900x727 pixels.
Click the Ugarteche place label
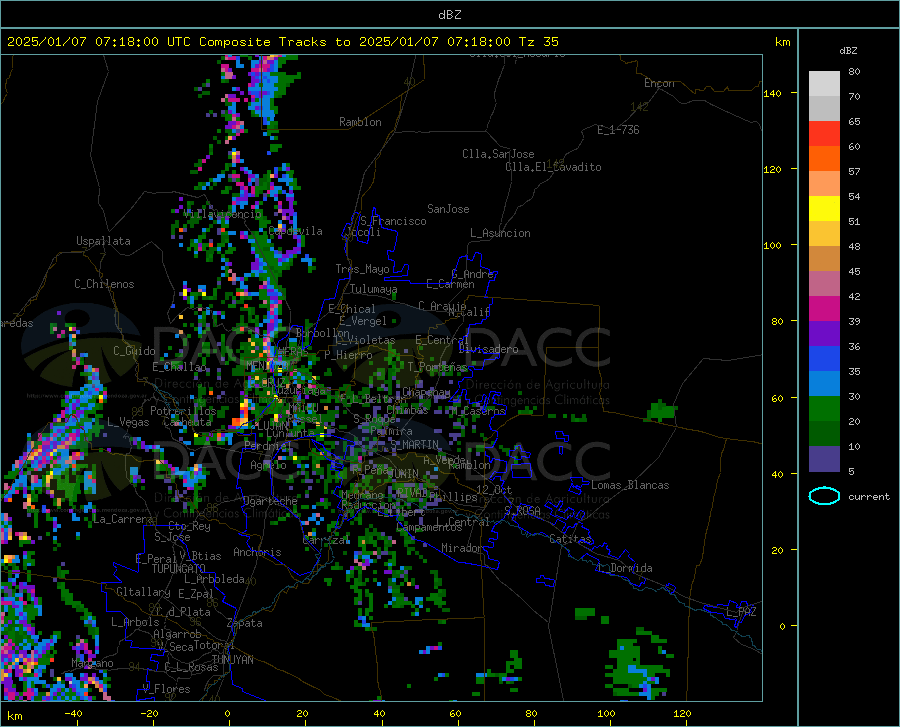[x=270, y=501]
